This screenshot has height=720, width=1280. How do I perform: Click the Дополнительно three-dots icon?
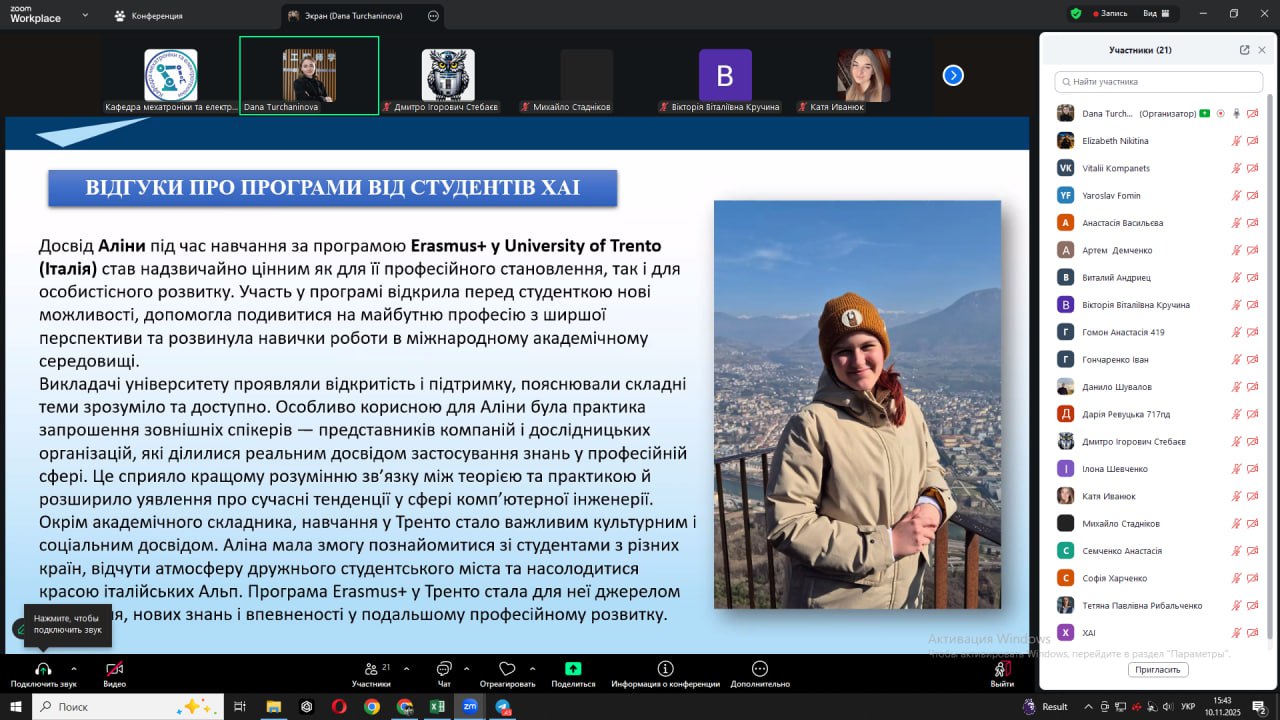[x=760, y=669]
